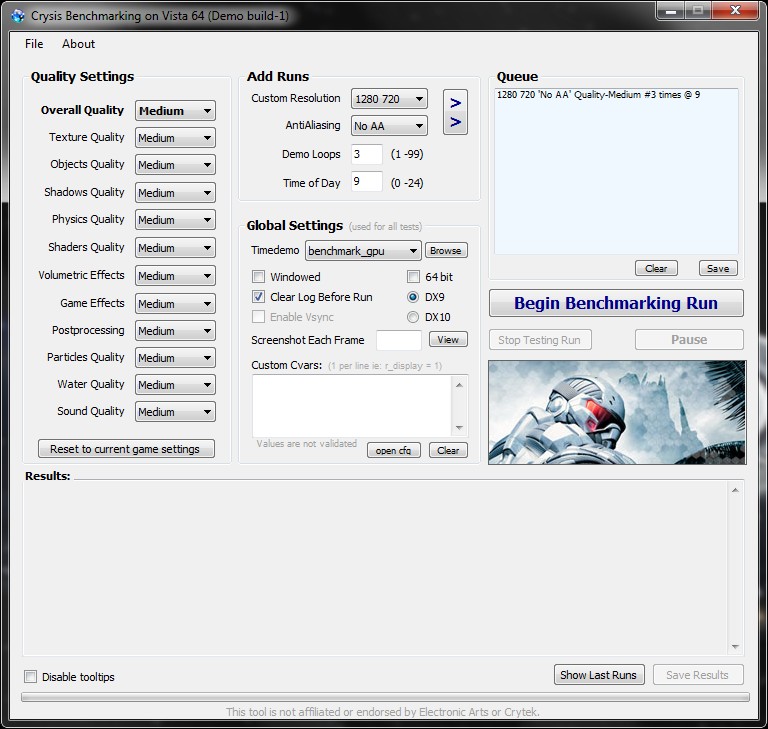Open the AntiAliasing dropdown
The width and height of the screenshot is (768, 729).
[x=389, y=126]
